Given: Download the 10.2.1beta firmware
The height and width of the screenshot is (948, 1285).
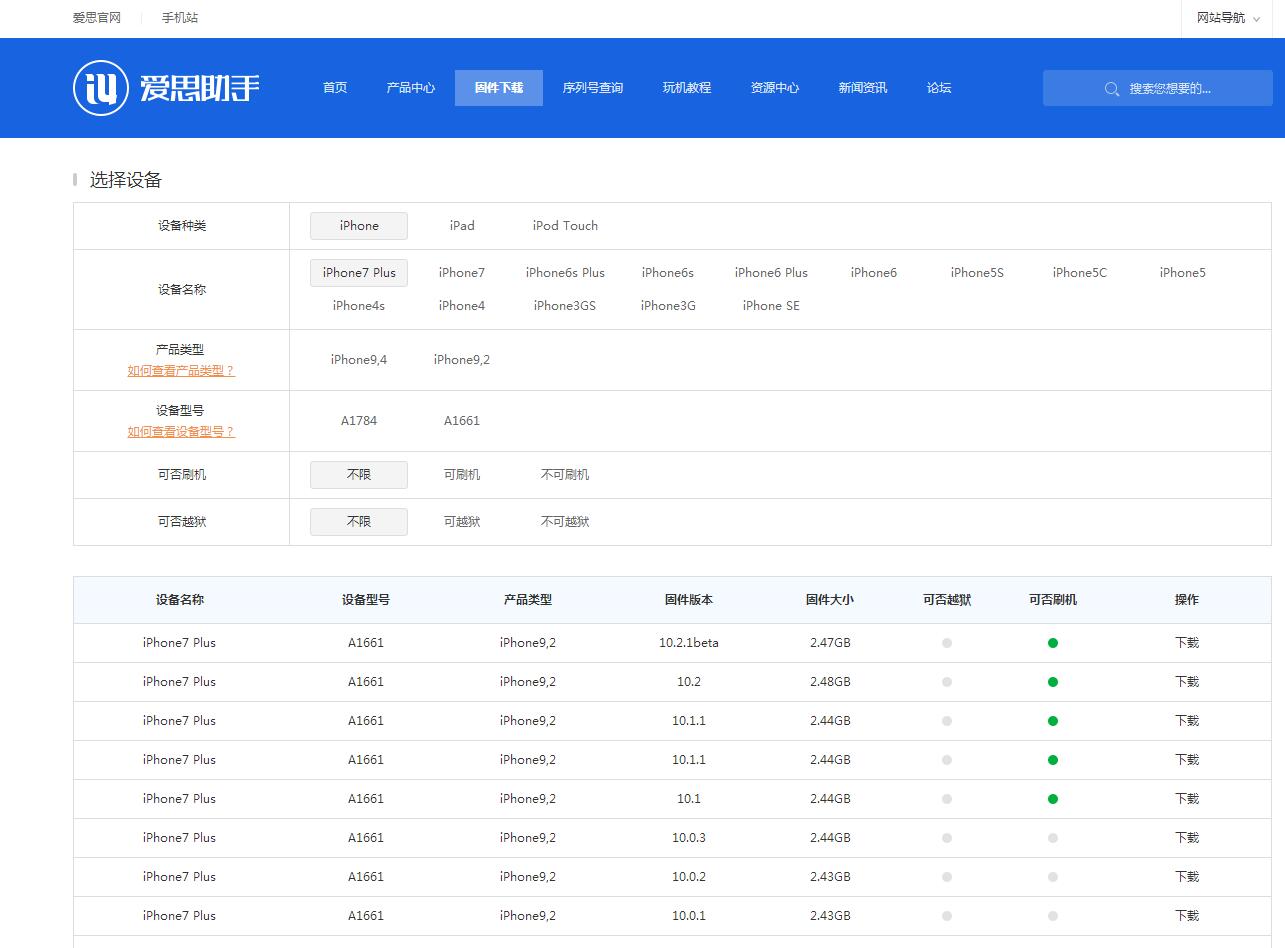Looking at the screenshot, I should click(x=1186, y=643).
